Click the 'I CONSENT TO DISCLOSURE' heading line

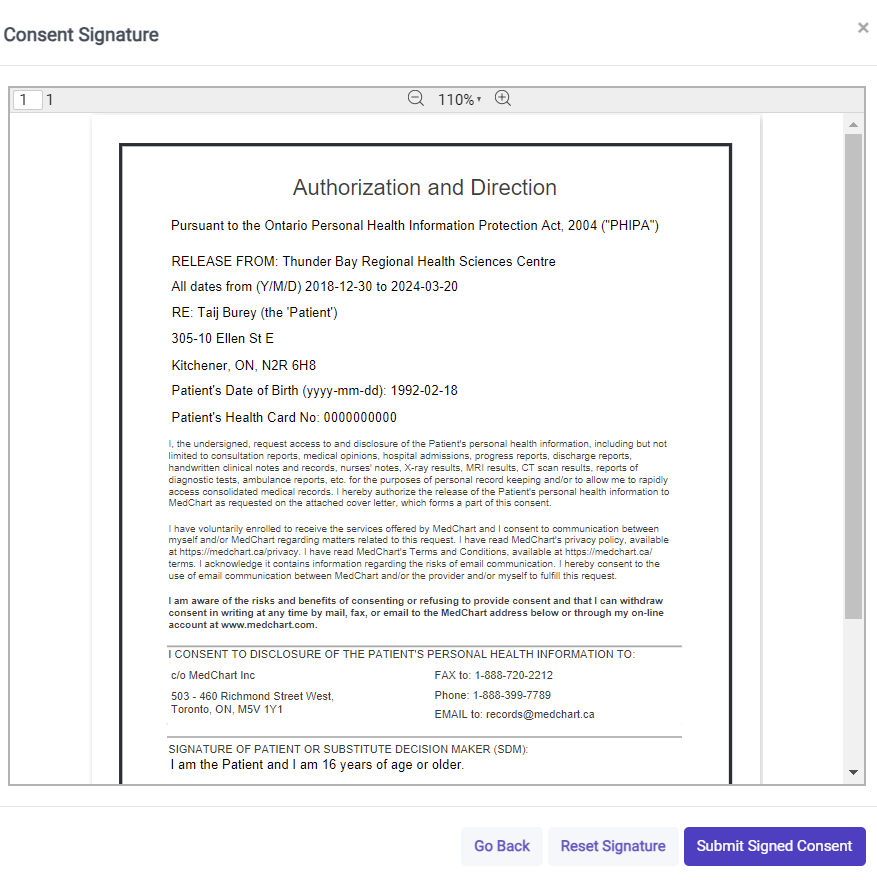click(x=402, y=654)
